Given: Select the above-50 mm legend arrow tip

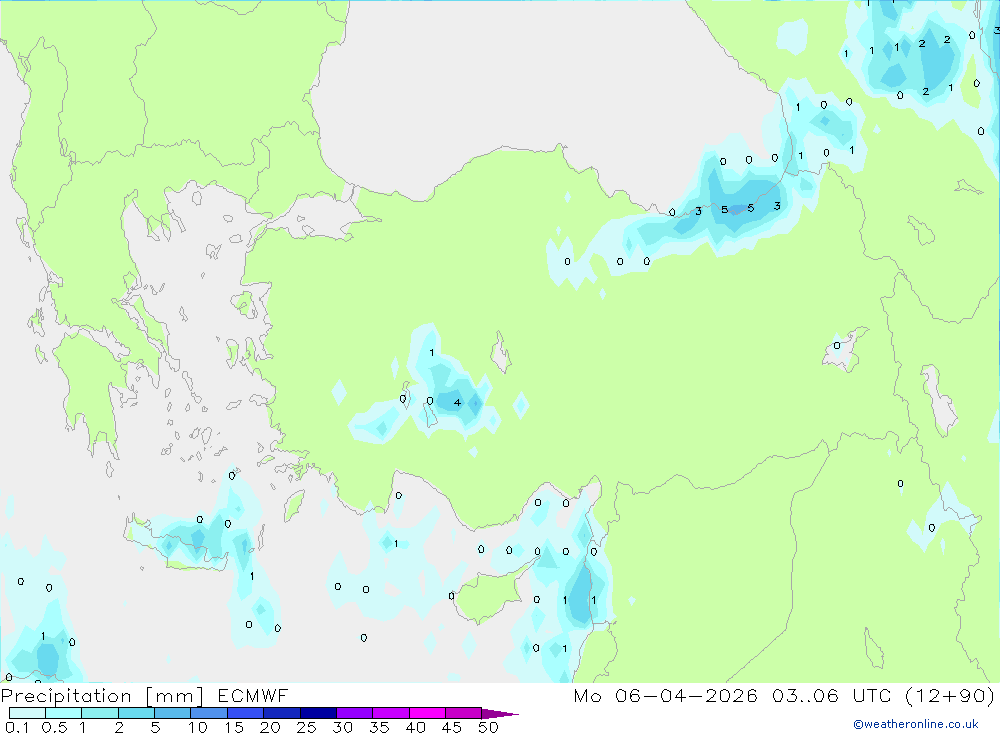Looking at the screenshot, I should tap(500, 713).
